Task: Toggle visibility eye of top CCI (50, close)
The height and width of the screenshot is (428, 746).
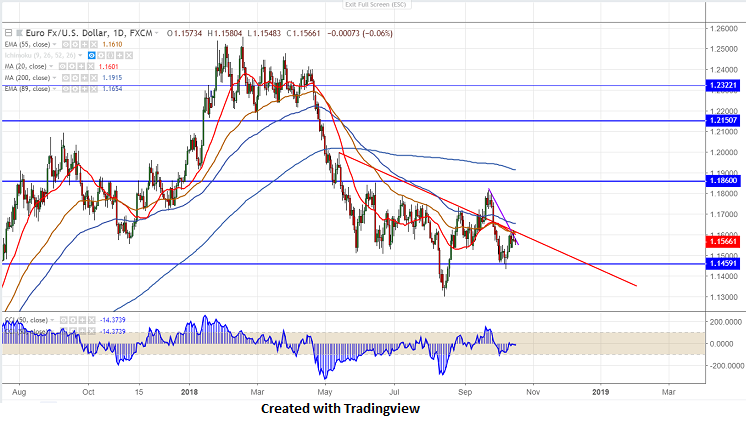Action: 64,320
